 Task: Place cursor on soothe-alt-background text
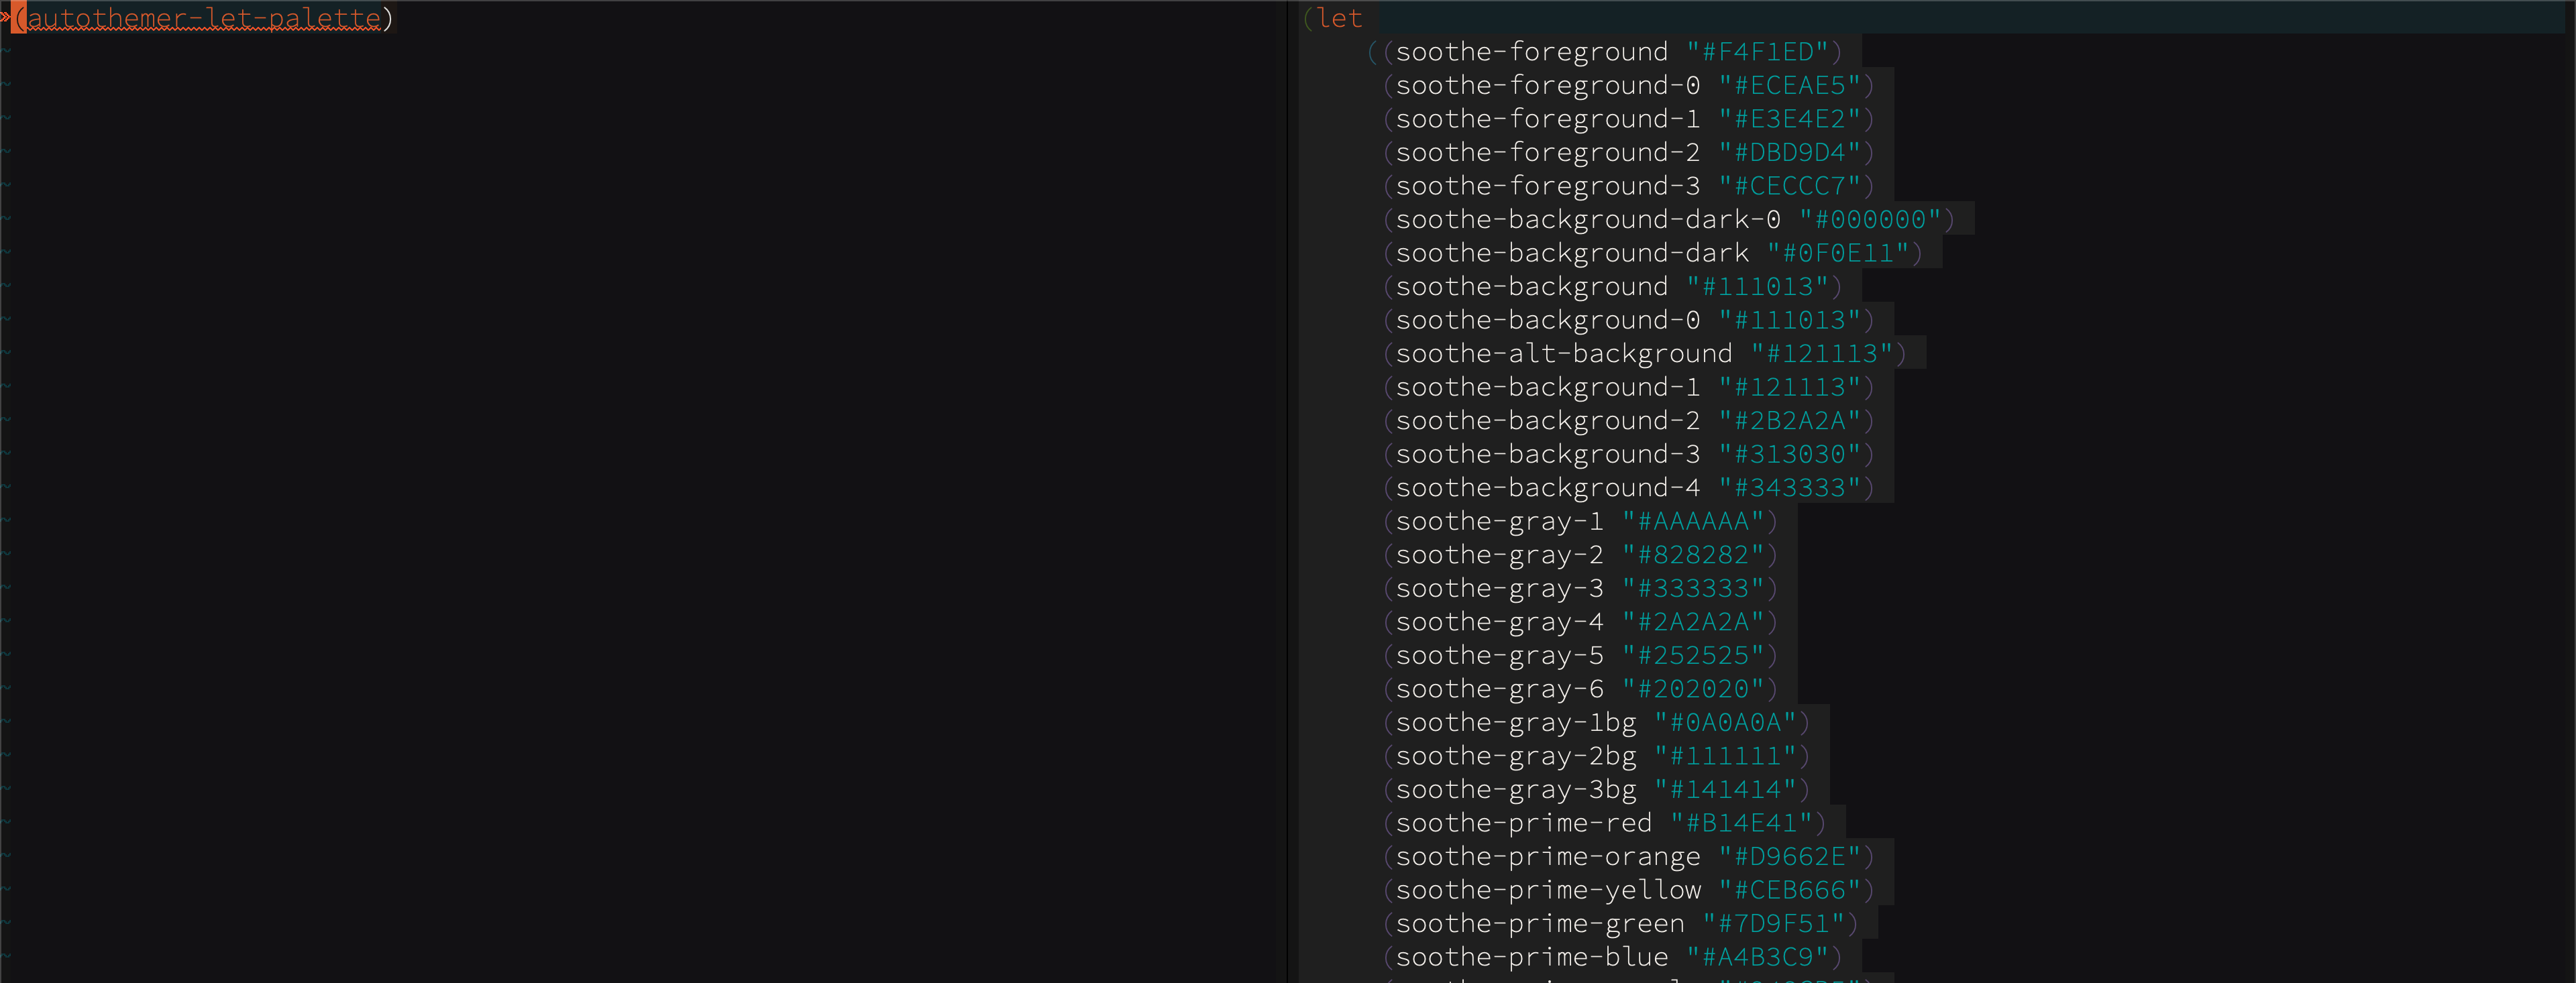point(1563,354)
